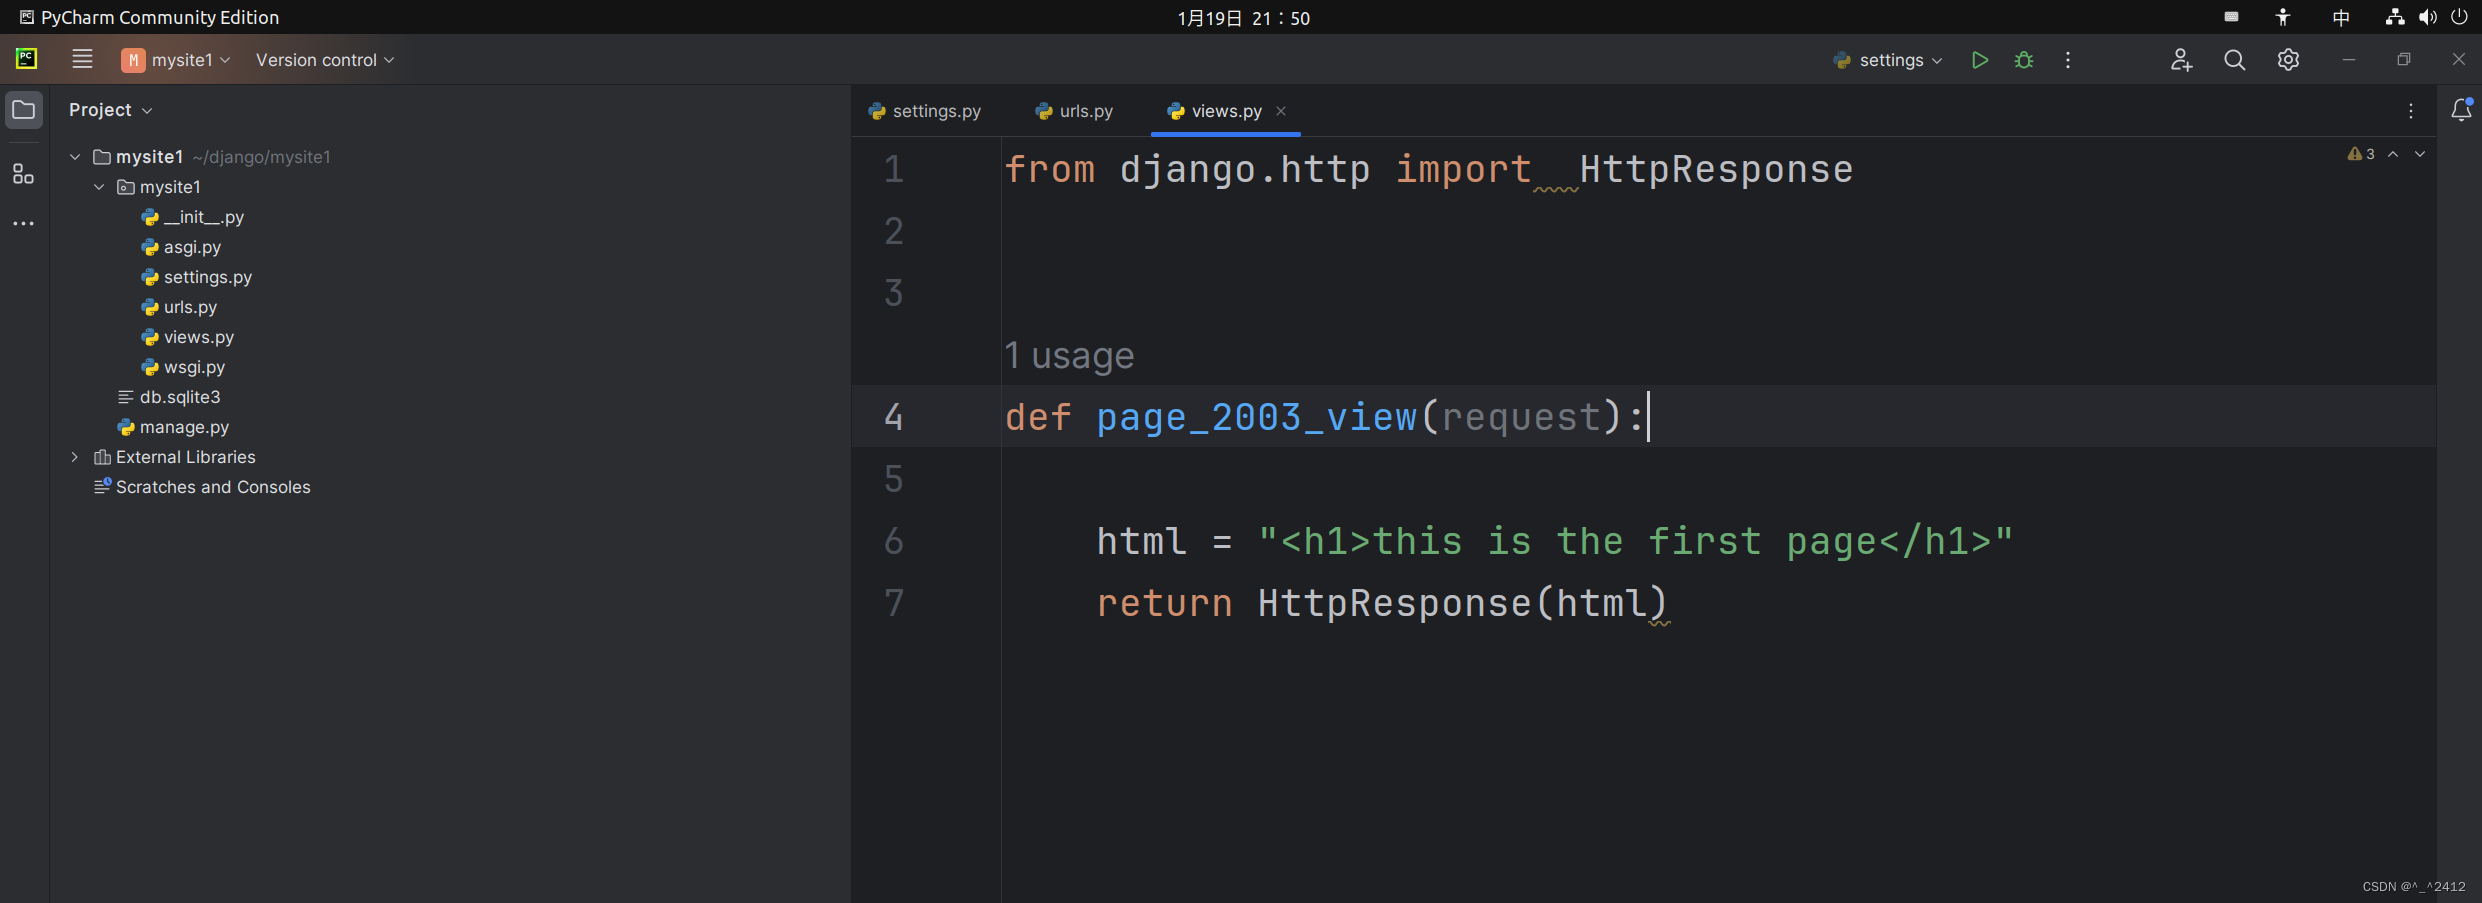Click the 1 usage hint

(x=1069, y=356)
